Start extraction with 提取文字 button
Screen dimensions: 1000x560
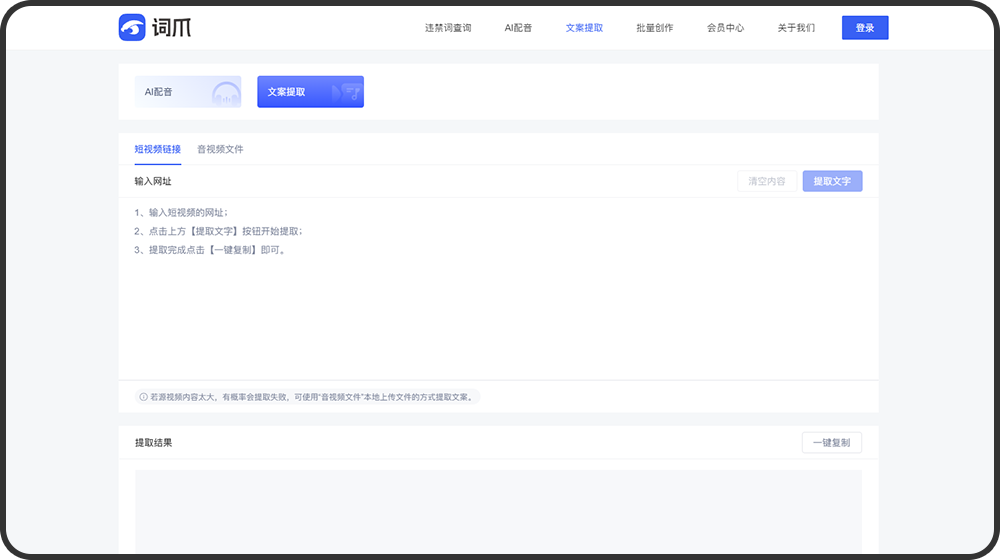tap(832, 182)
